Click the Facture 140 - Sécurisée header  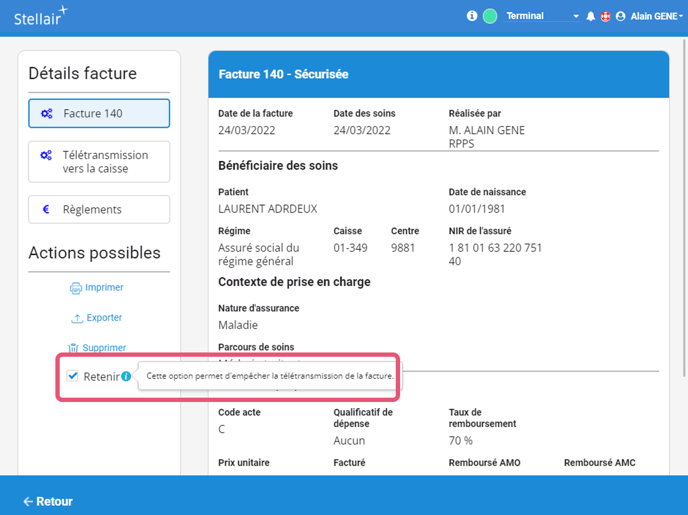(x=283, y=75)
